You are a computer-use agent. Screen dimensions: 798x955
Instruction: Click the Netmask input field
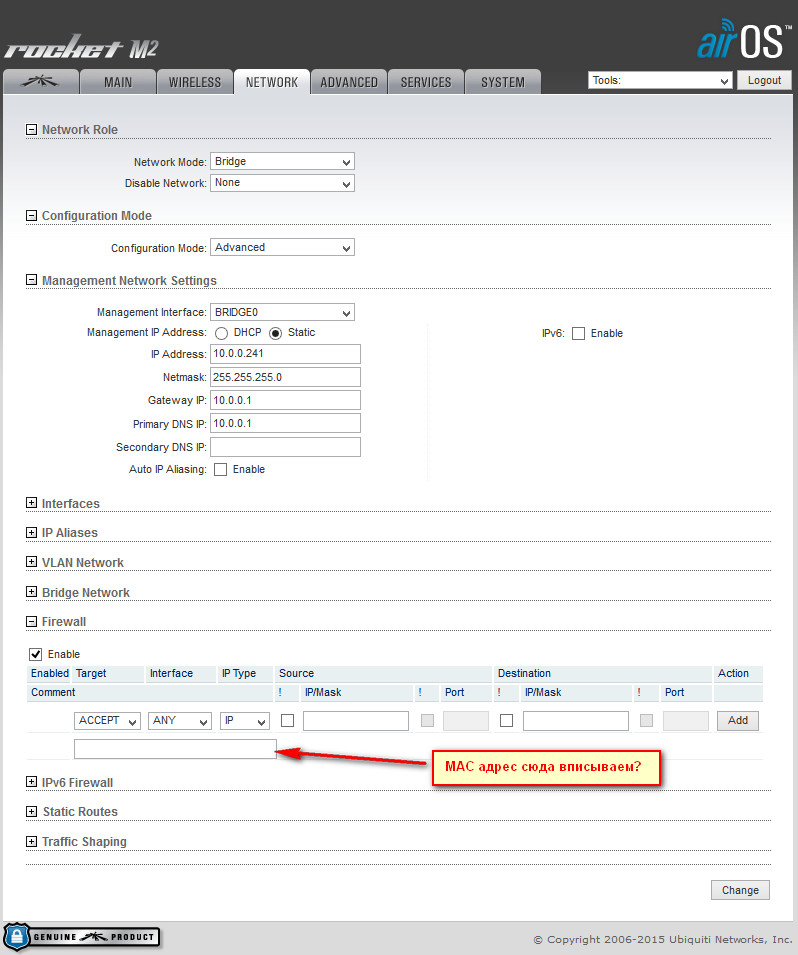(x=285, y=377)
